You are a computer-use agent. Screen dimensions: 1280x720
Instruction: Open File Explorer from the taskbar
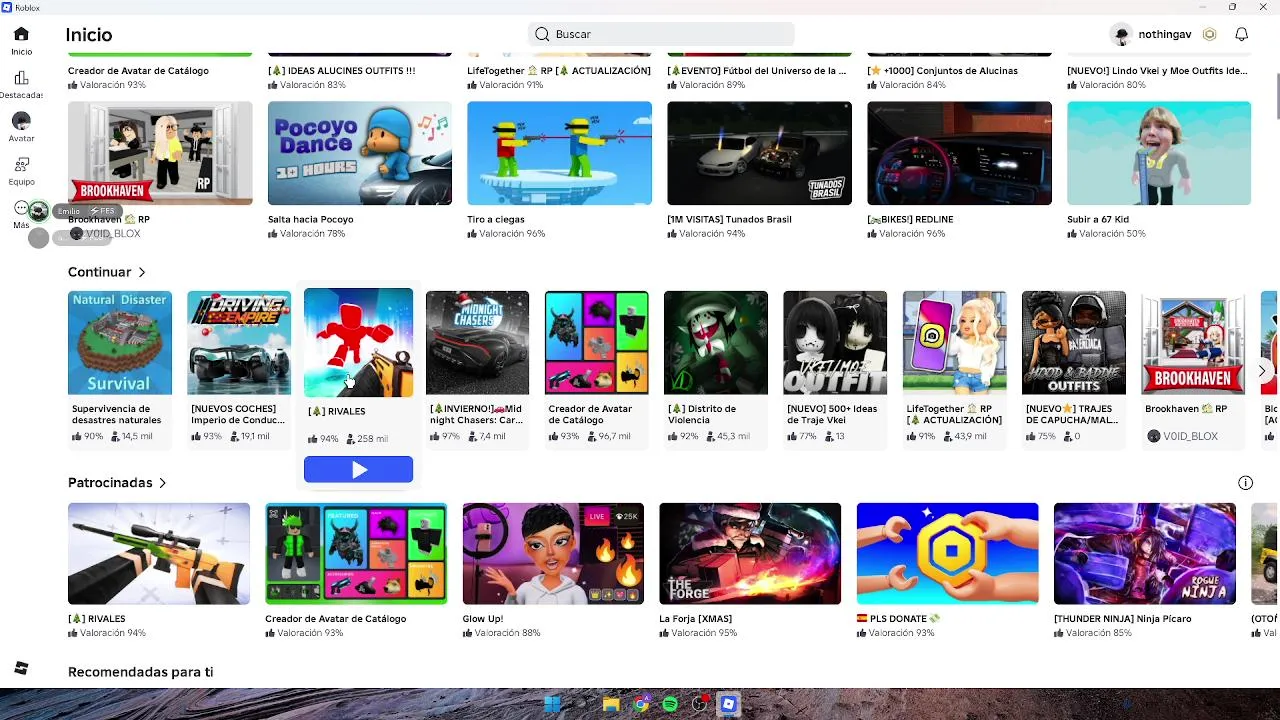[611, 704]
